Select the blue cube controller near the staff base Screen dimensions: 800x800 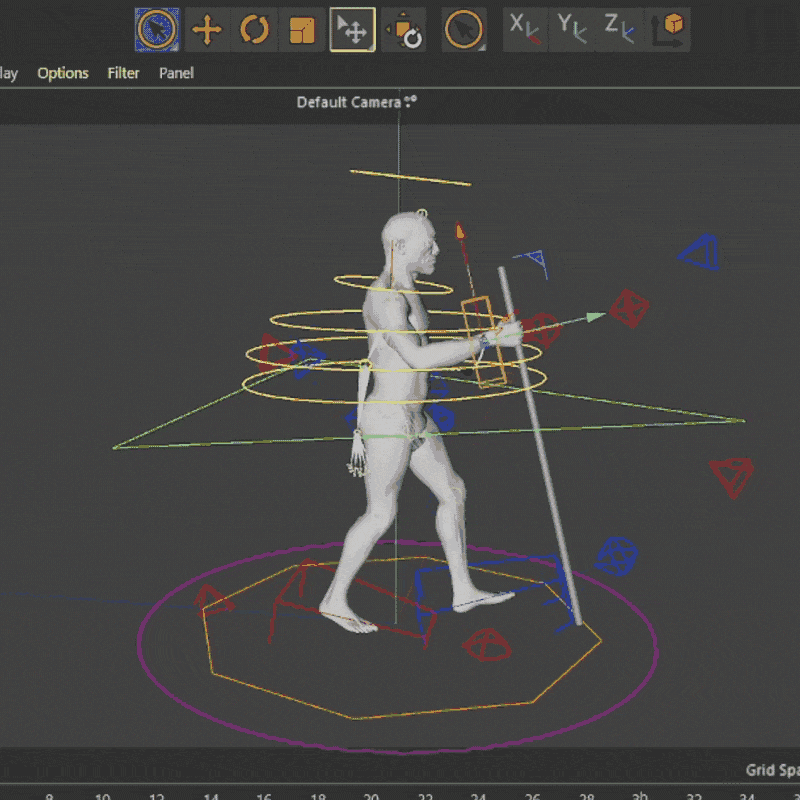(617, 556)
